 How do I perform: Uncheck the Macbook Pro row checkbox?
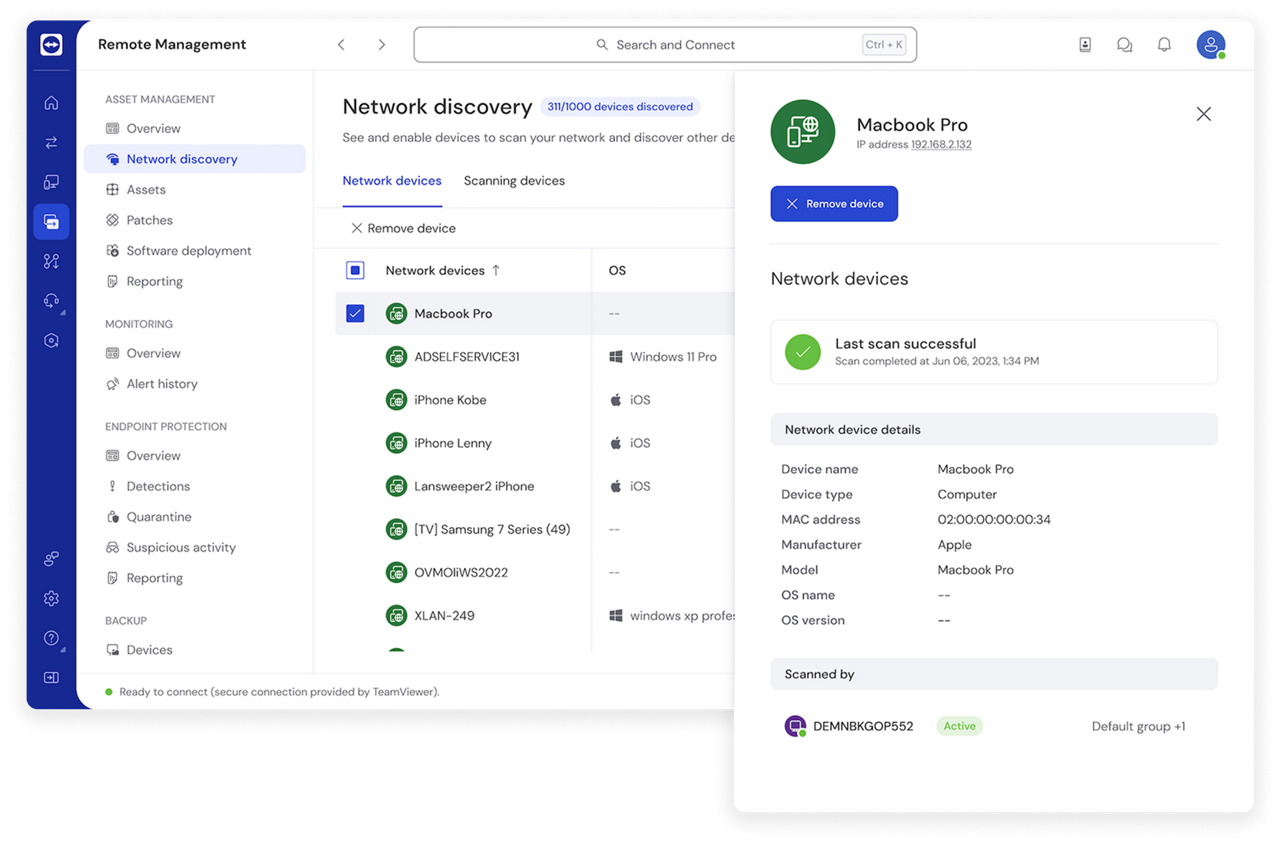(x=355, y=313)
